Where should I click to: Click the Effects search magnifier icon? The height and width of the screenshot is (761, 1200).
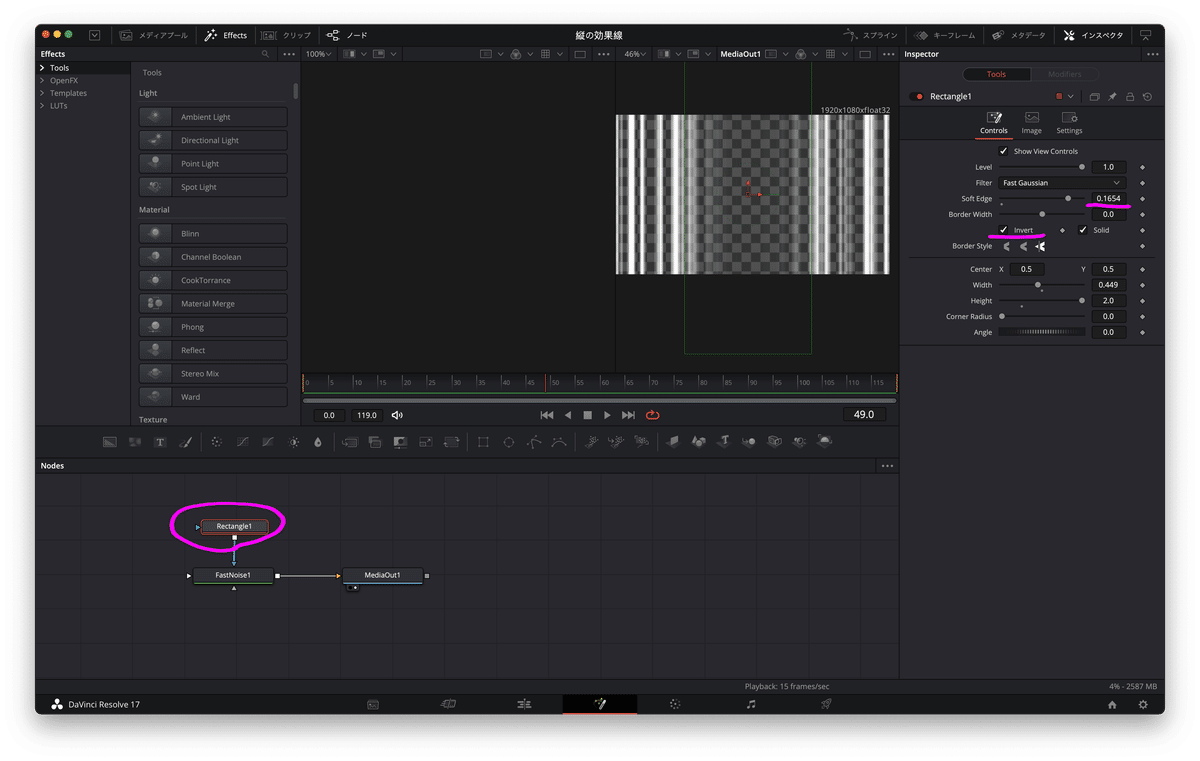(x=265, y=54)
